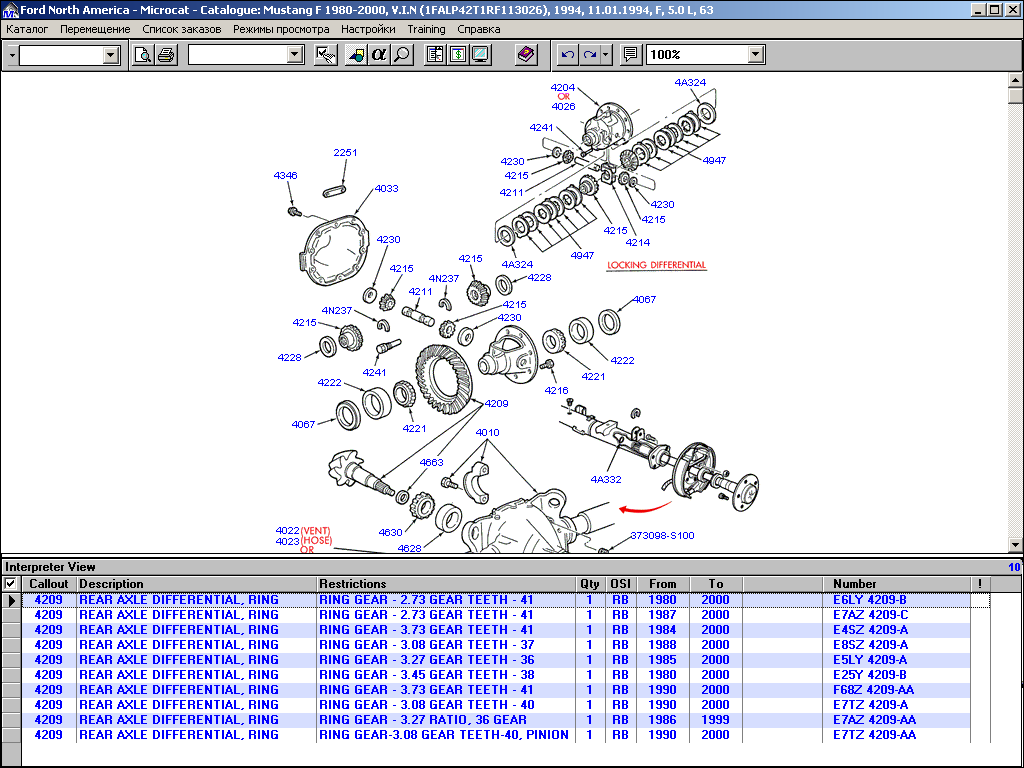Click the 373098-S100 callout label in diagram
Viewport: 1024px width, 768px height.
tap(662, 536)
